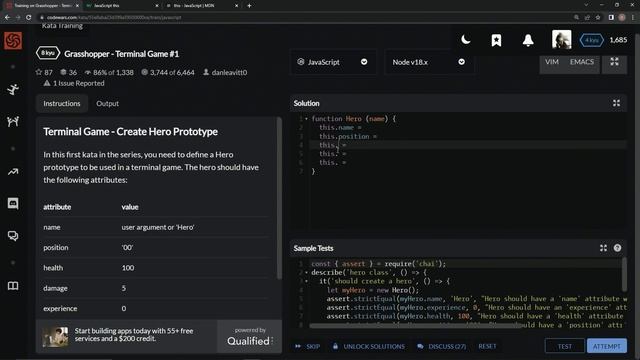Image resolution: width=640 pixels, height=360 pixels.
Task: Click the RESET button
Action: [x=487, y=346]
